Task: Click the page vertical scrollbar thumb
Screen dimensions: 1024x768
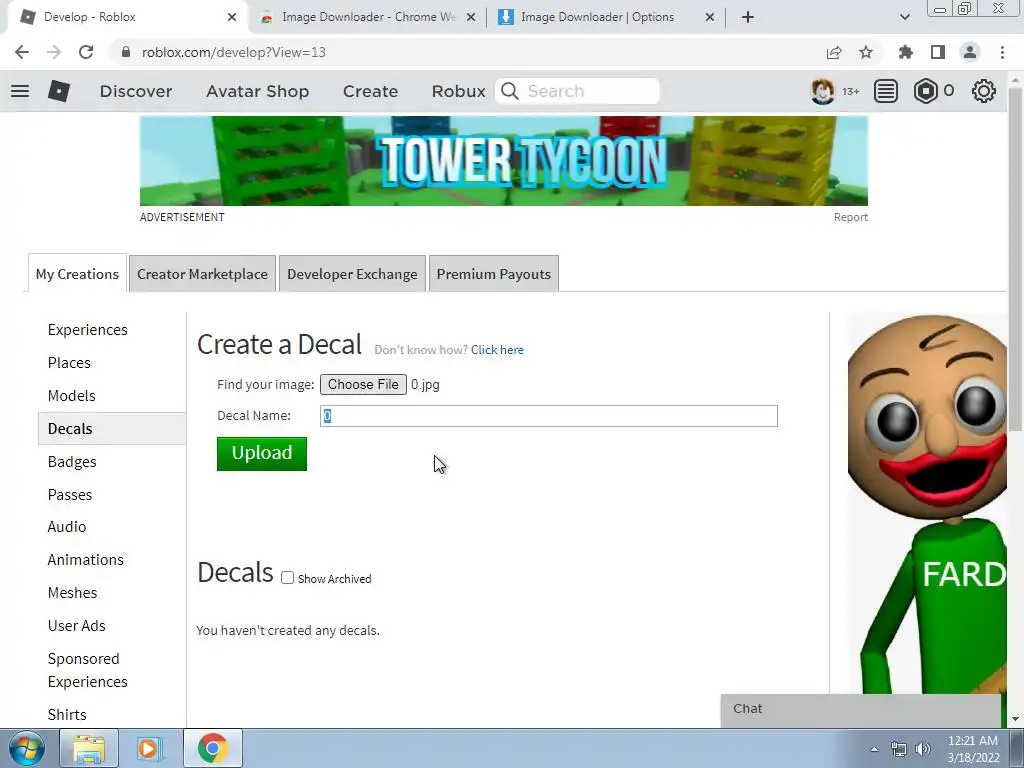Action: pos(1015,258)
